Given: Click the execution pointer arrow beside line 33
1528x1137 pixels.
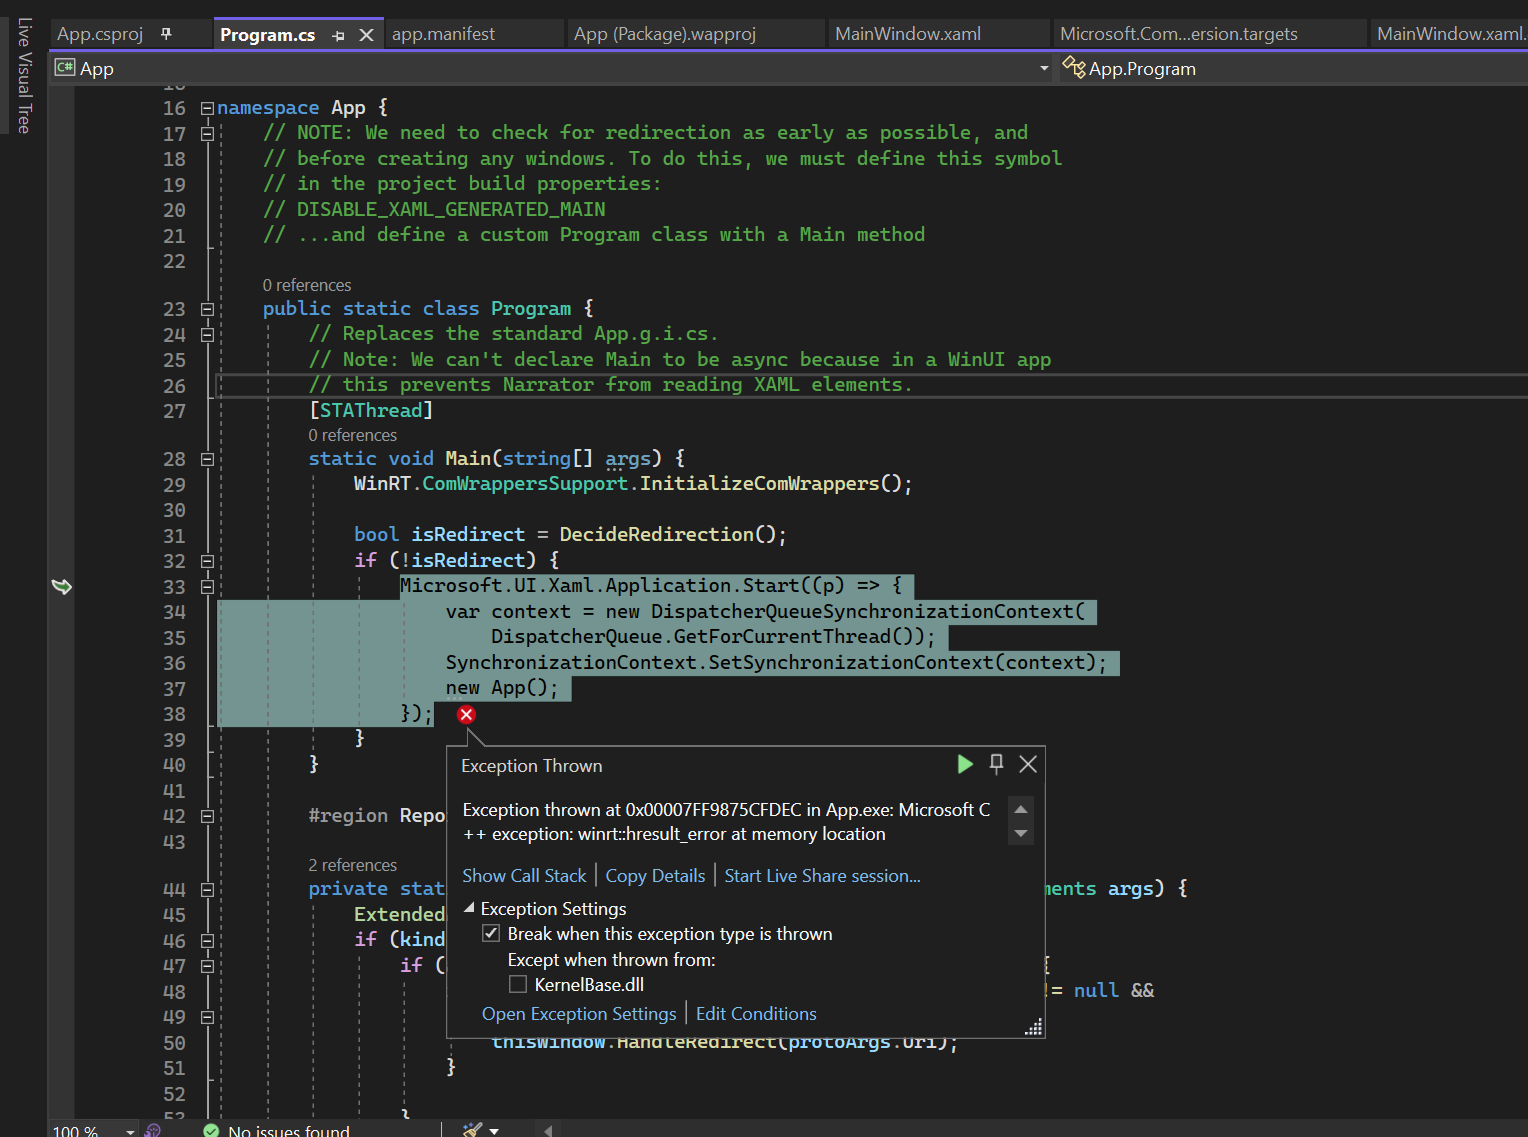Looking at the screenshot, I should pos(62,586).
